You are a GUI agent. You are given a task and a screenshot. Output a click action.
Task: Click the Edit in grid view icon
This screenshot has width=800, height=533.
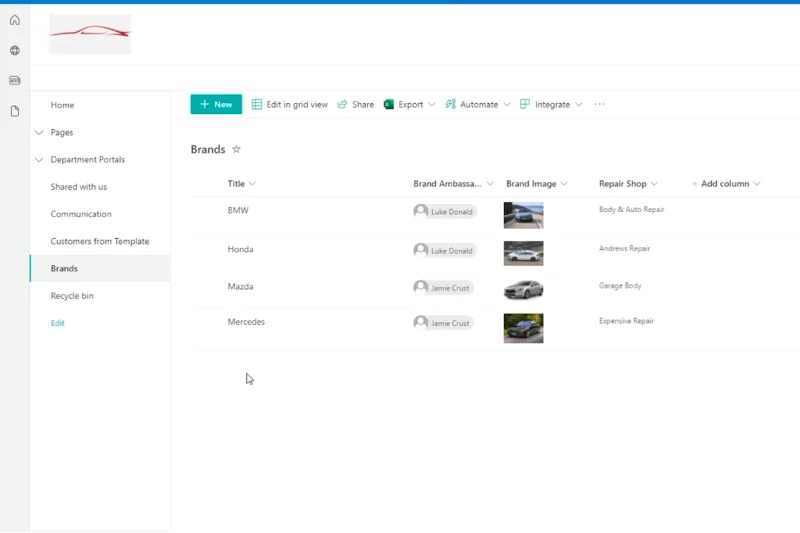click(x=257, y=104)
